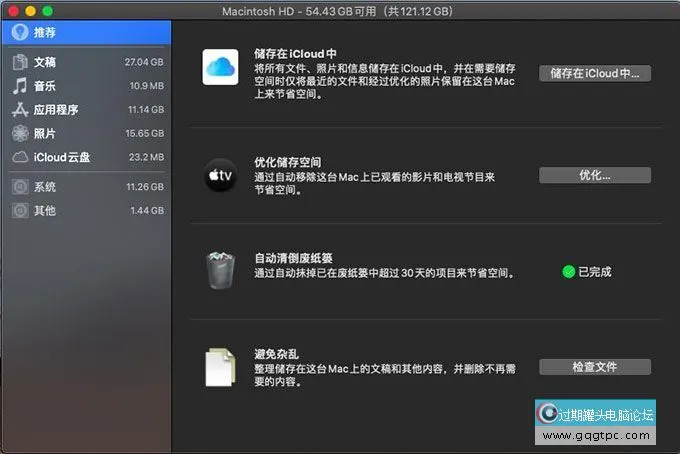
Task: Close the window with red button
Action: coord(13,11)
